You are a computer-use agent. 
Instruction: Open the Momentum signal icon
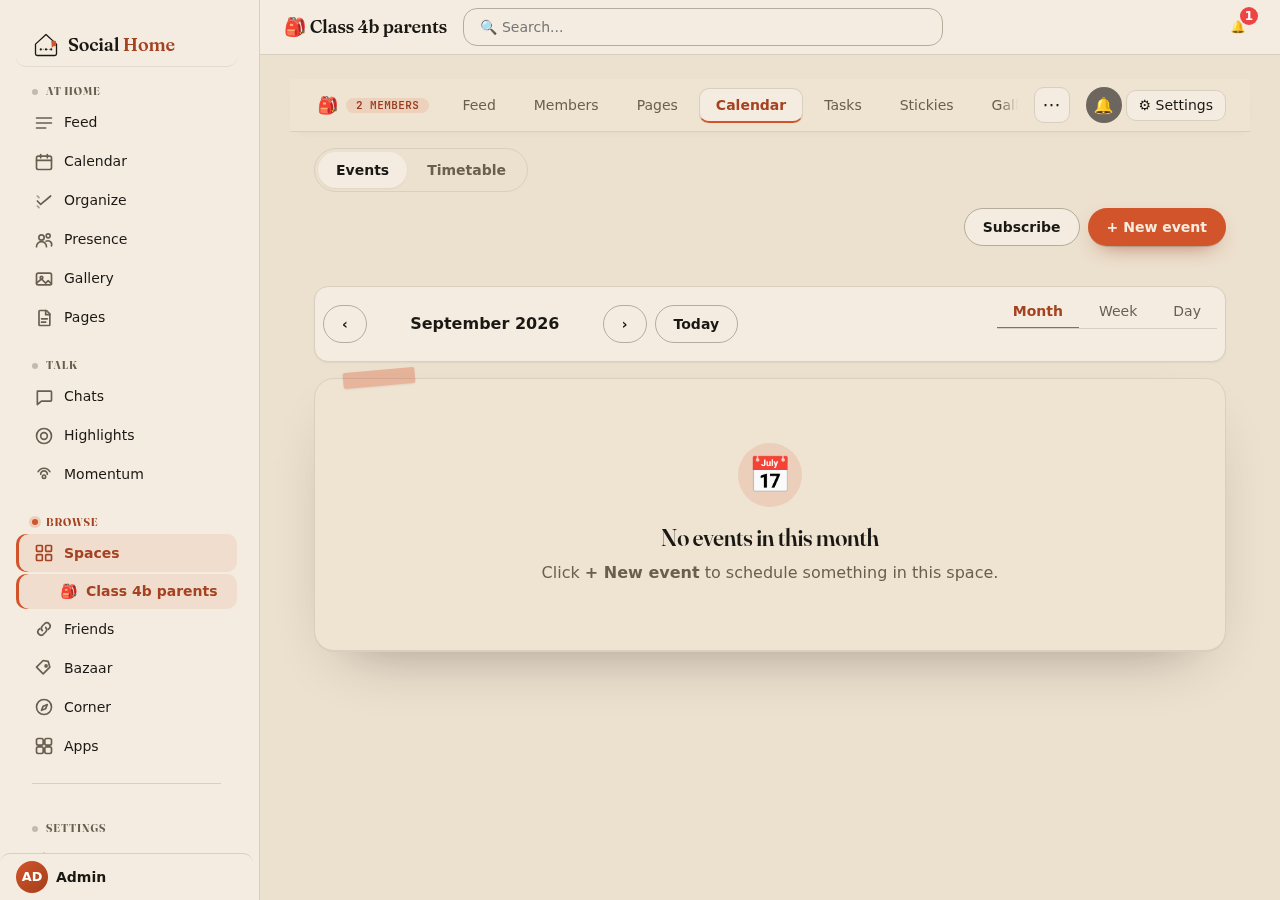tap(44, 475)
